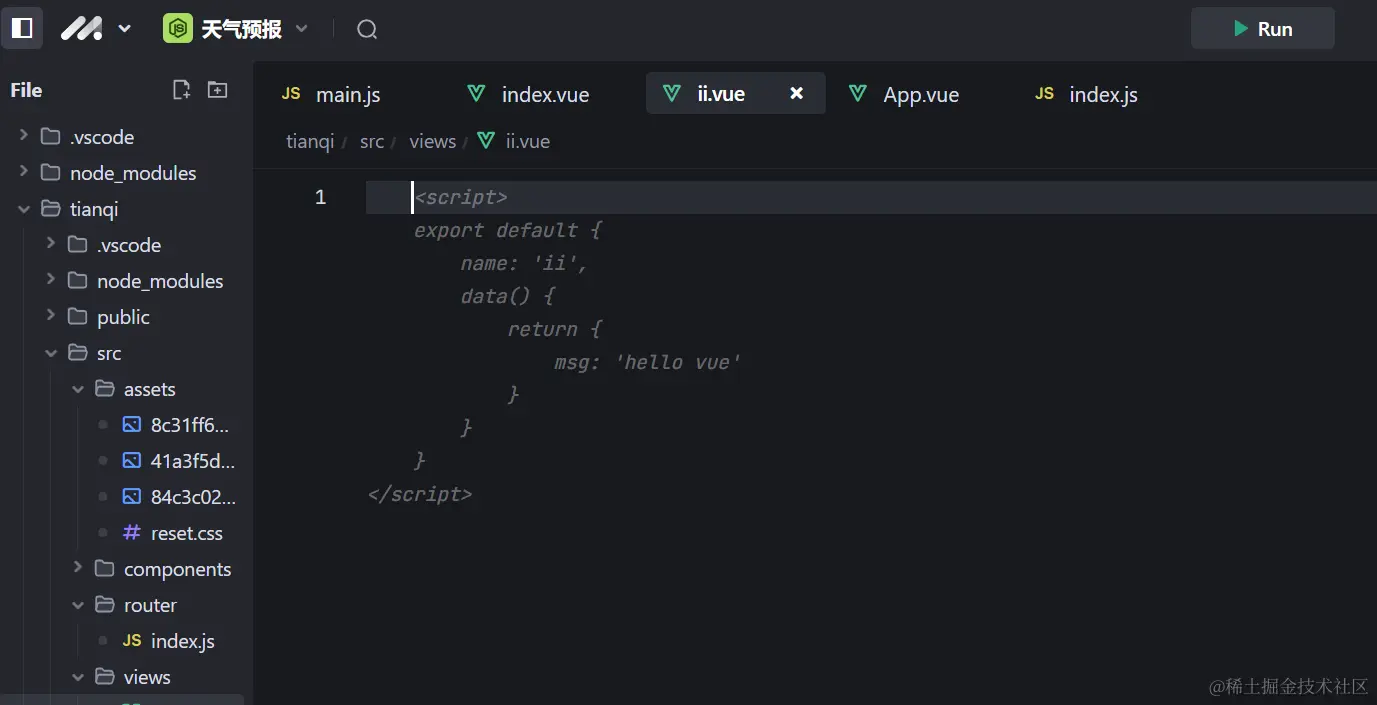Click the msg: 'hello vue' code line
The height and width of the screenshot is (705, 1377).
(647, 362)
